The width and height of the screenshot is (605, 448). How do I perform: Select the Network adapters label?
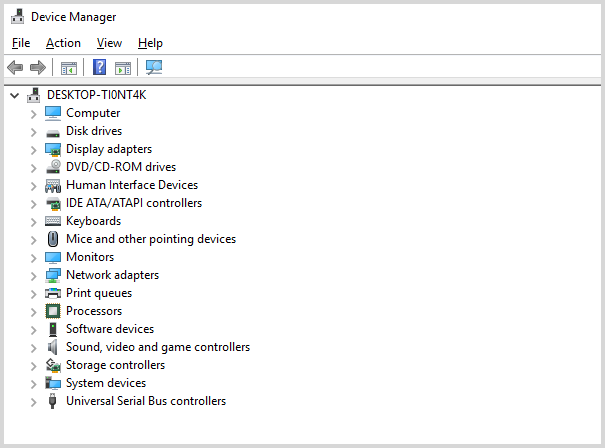coord(112,275)
